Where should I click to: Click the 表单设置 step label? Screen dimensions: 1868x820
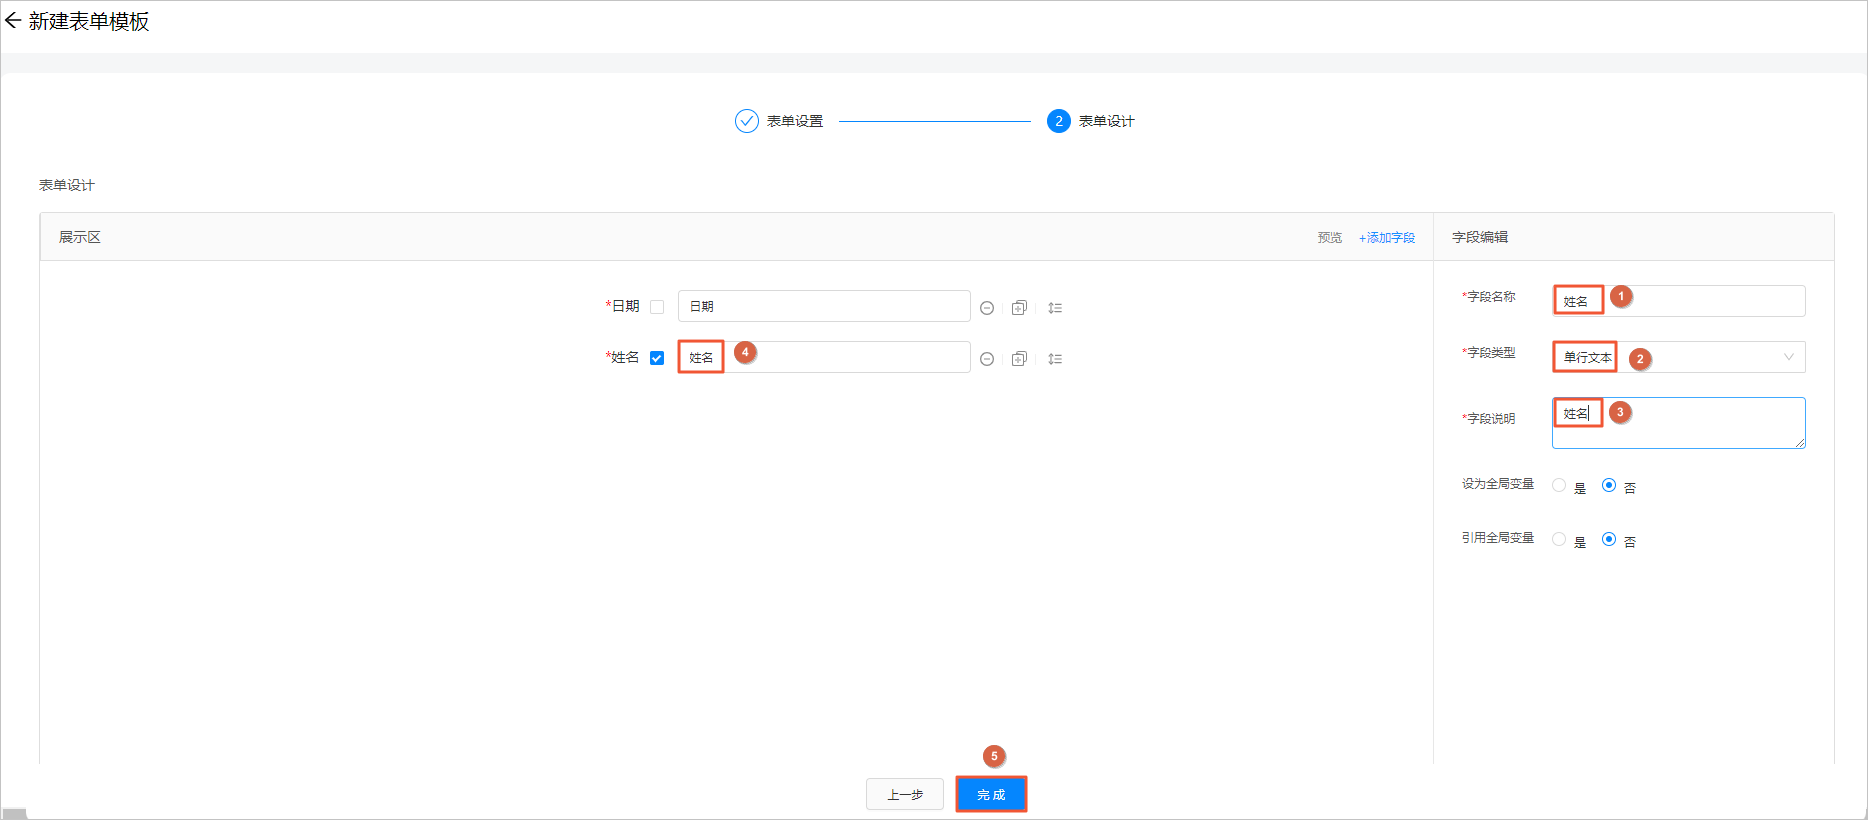point(795,121)
